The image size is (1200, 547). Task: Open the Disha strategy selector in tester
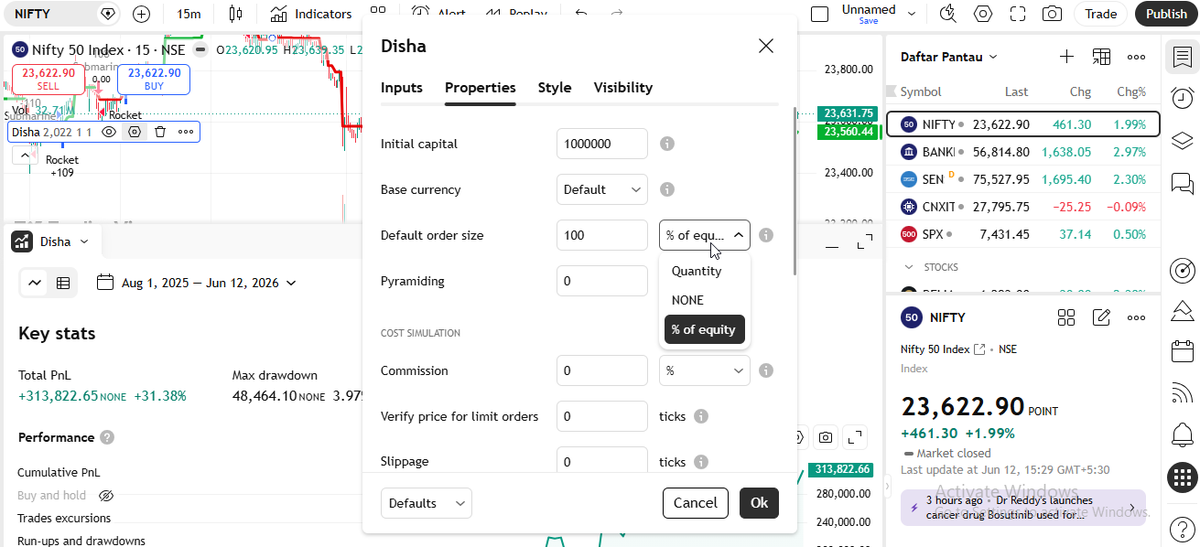50,241
